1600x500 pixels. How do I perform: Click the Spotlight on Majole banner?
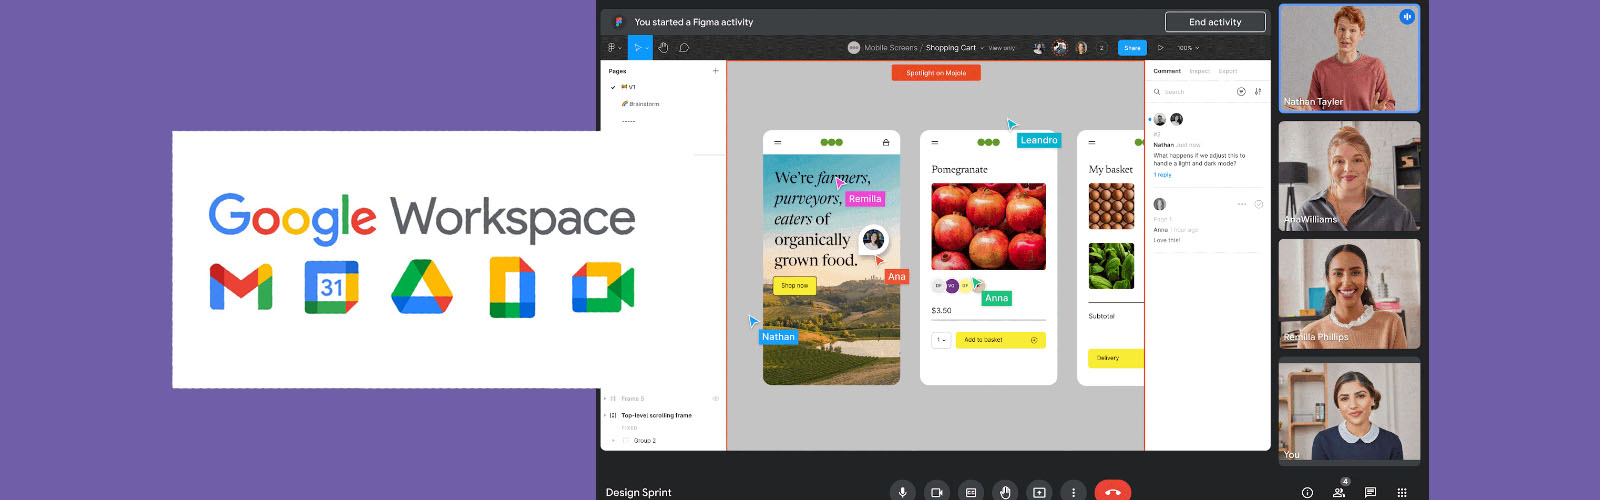(936, 73)
